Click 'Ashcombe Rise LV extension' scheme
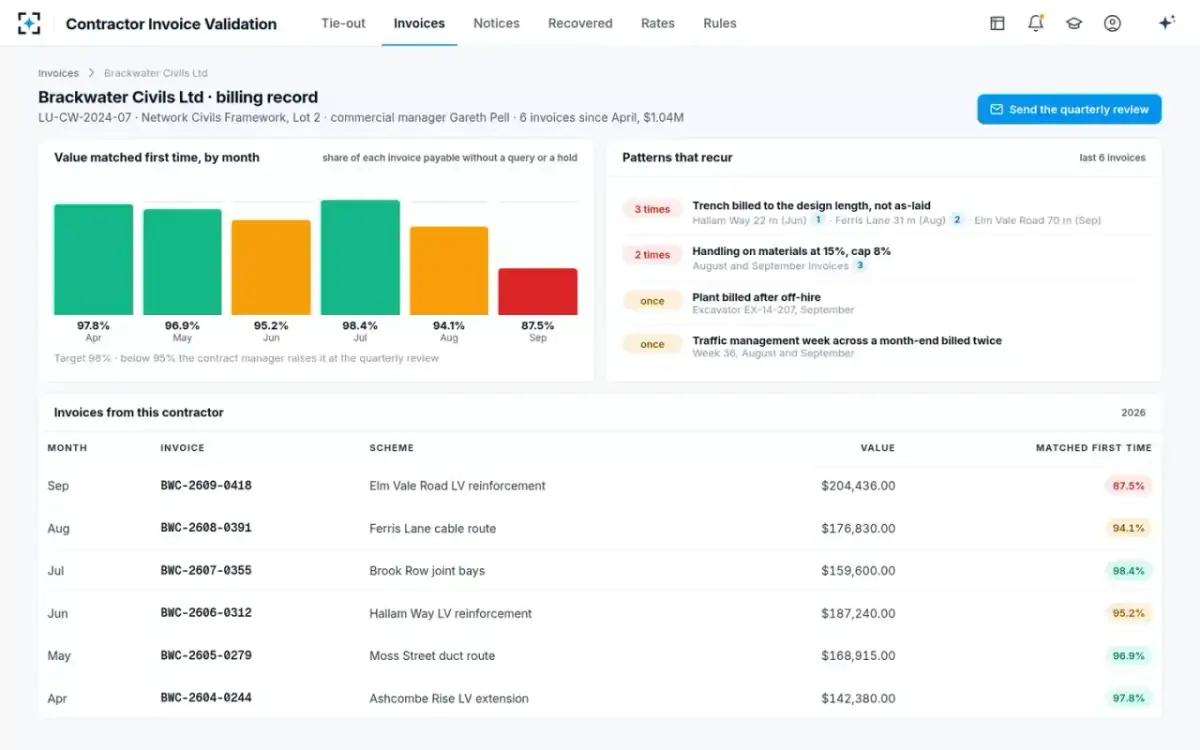 (x=449, y=698)
